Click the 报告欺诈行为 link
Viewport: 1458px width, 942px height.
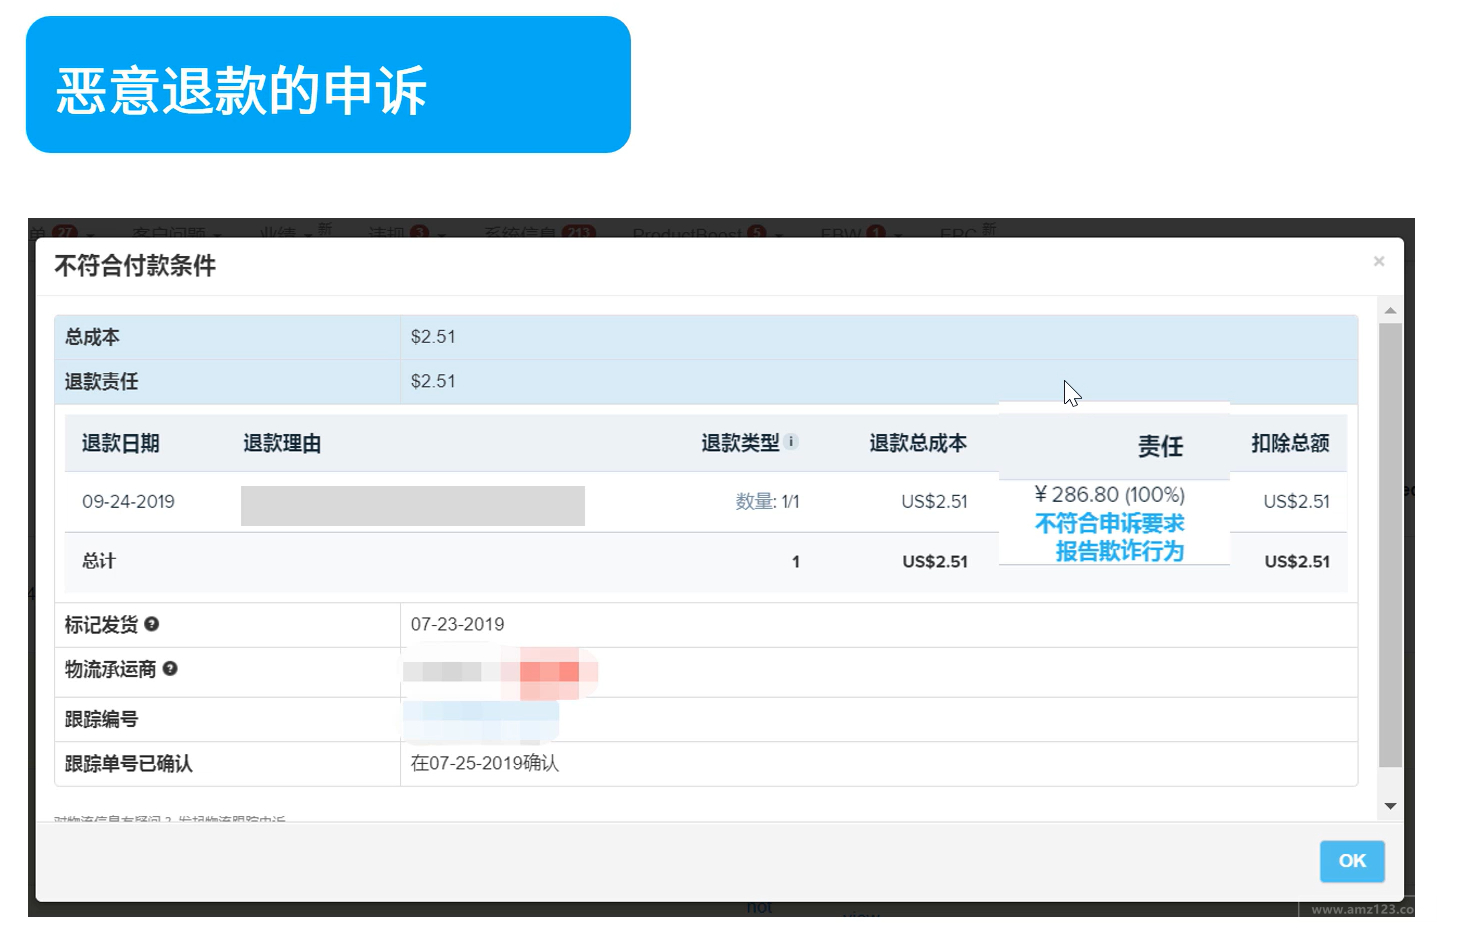pyautogui.click(x=1120, y=551)
